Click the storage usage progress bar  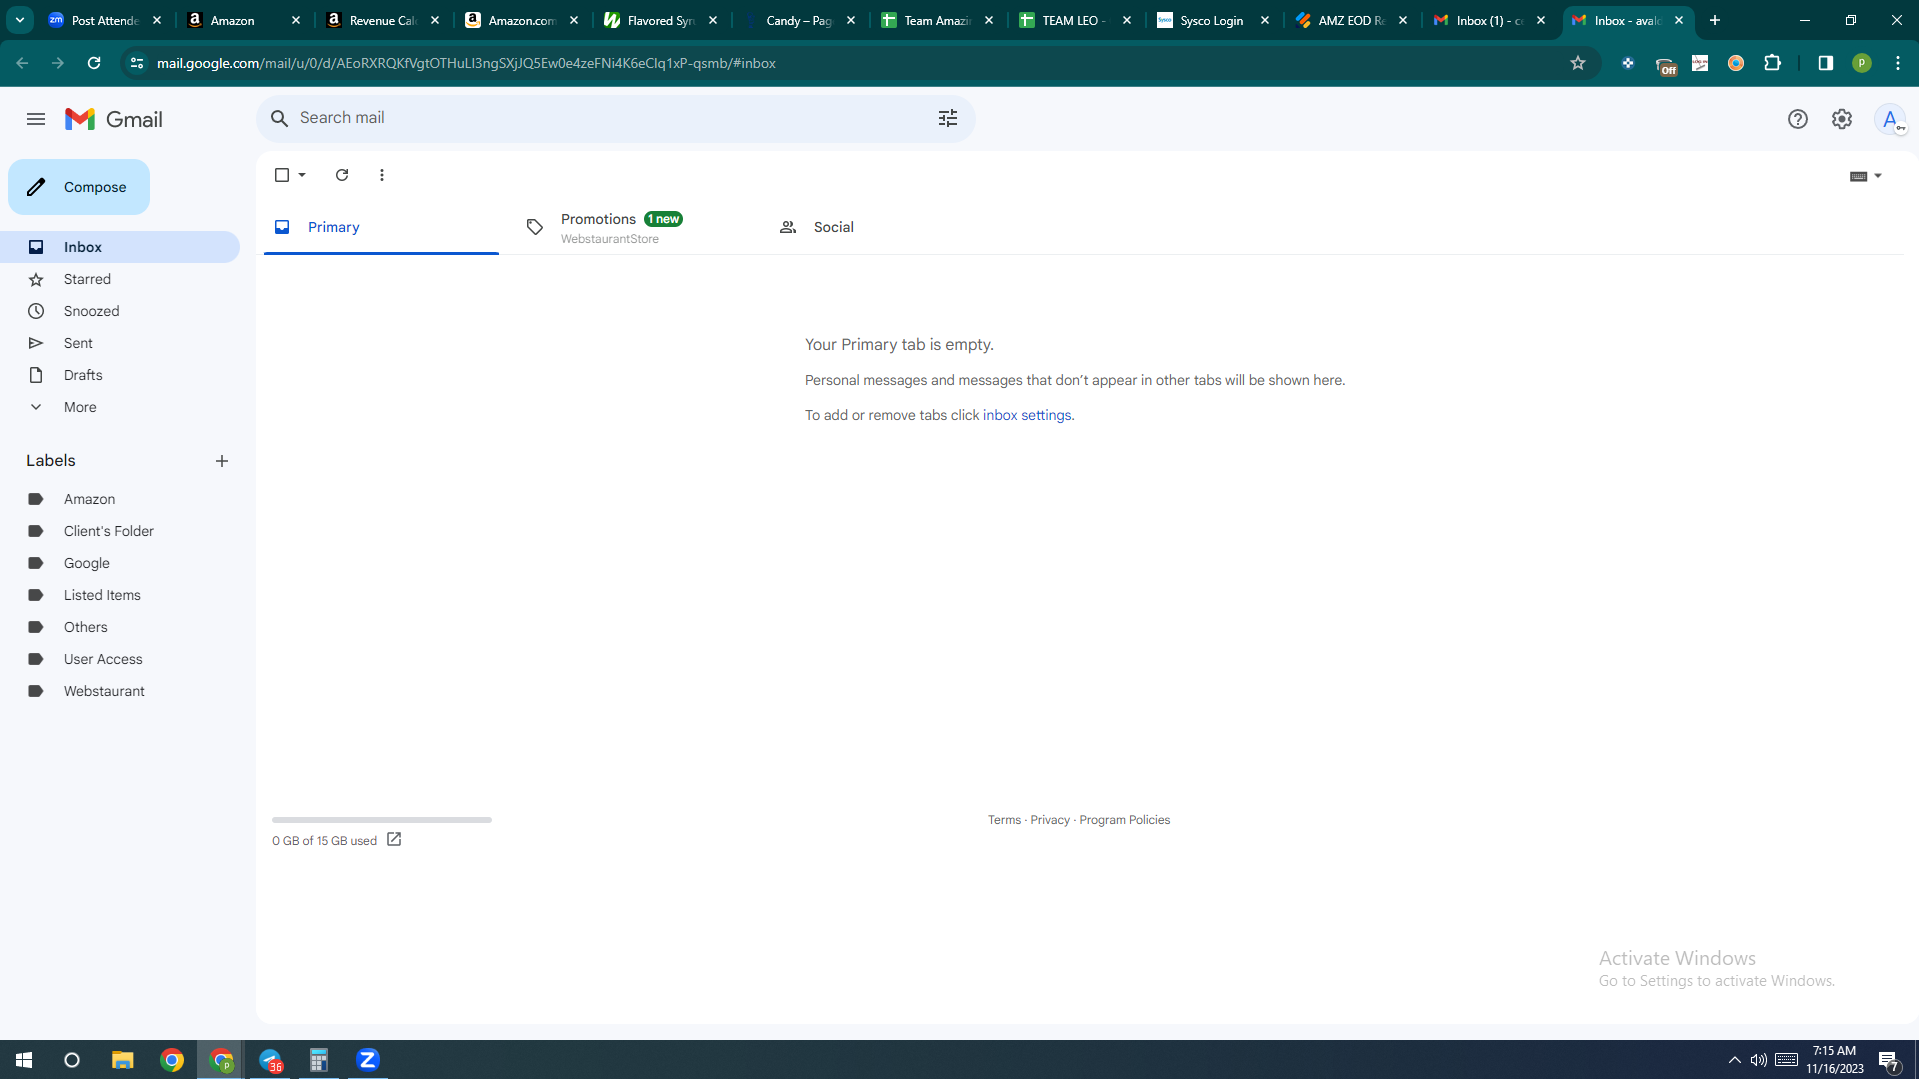[382, 820]
